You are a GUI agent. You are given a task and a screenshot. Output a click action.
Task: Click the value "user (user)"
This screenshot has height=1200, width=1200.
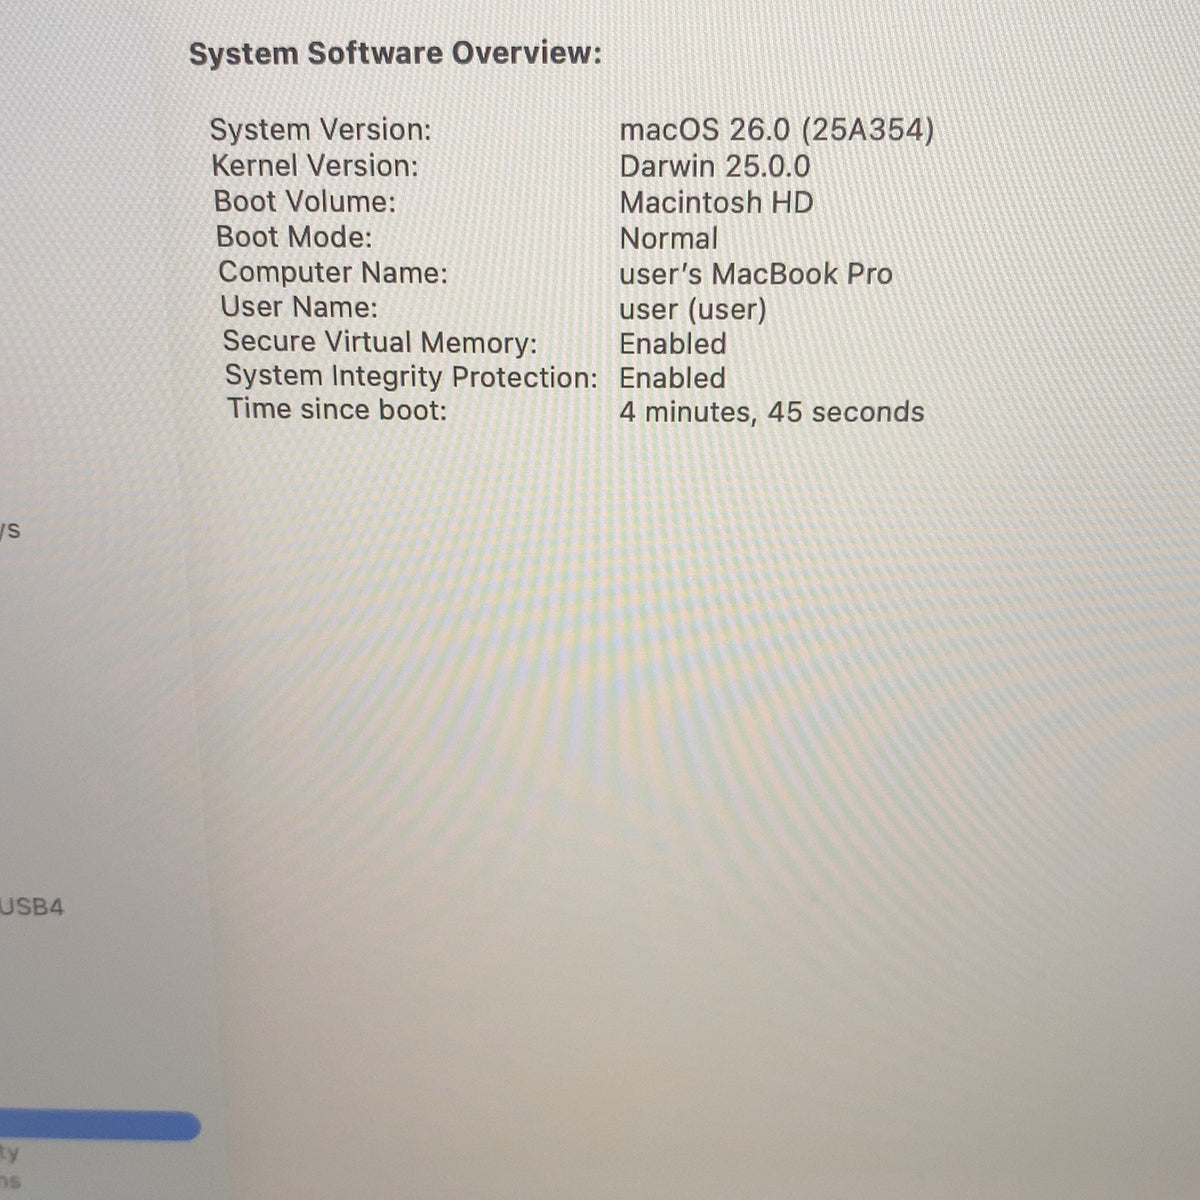(693, 309)
